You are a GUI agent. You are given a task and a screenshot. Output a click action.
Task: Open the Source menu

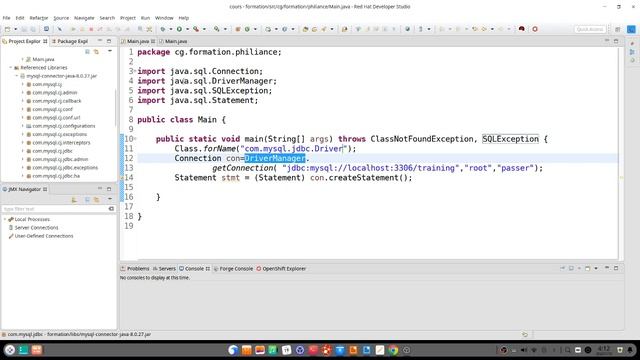click(x=61, y=18)
